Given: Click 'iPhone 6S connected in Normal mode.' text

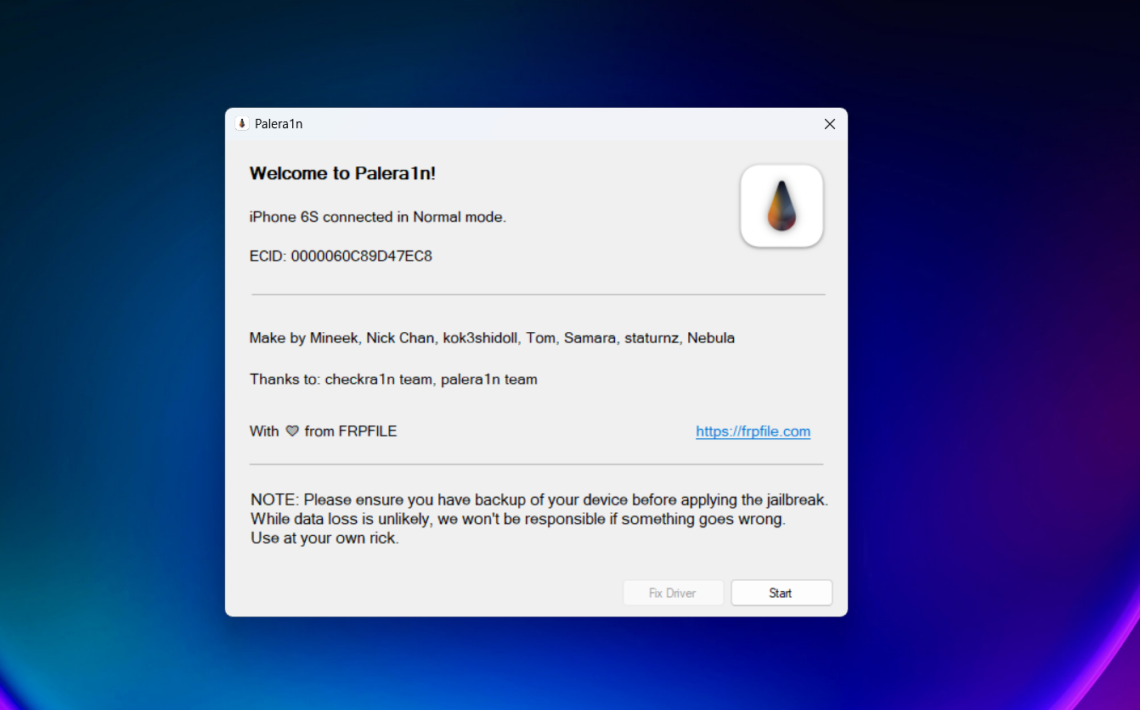Looking at the screenshot, I should [x=377, y=217].
